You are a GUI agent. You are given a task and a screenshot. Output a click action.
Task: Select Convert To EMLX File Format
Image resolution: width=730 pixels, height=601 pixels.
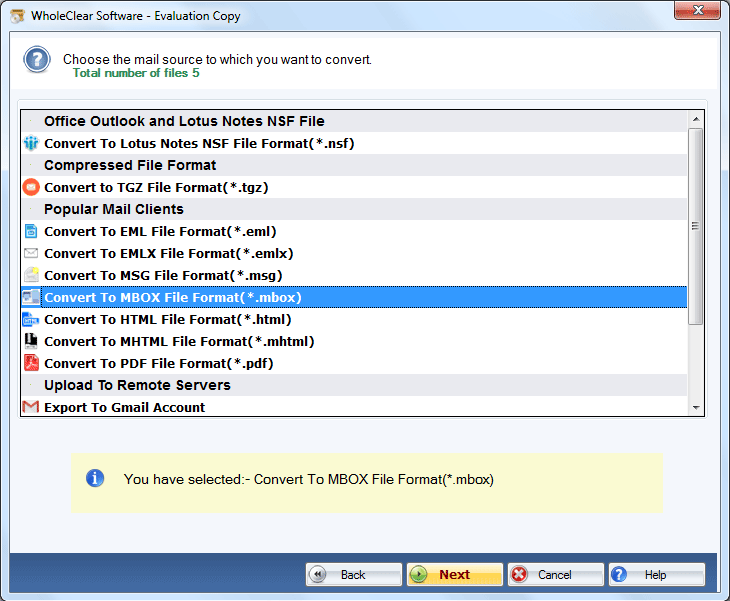pyautogui.click(x=354, y=253)
